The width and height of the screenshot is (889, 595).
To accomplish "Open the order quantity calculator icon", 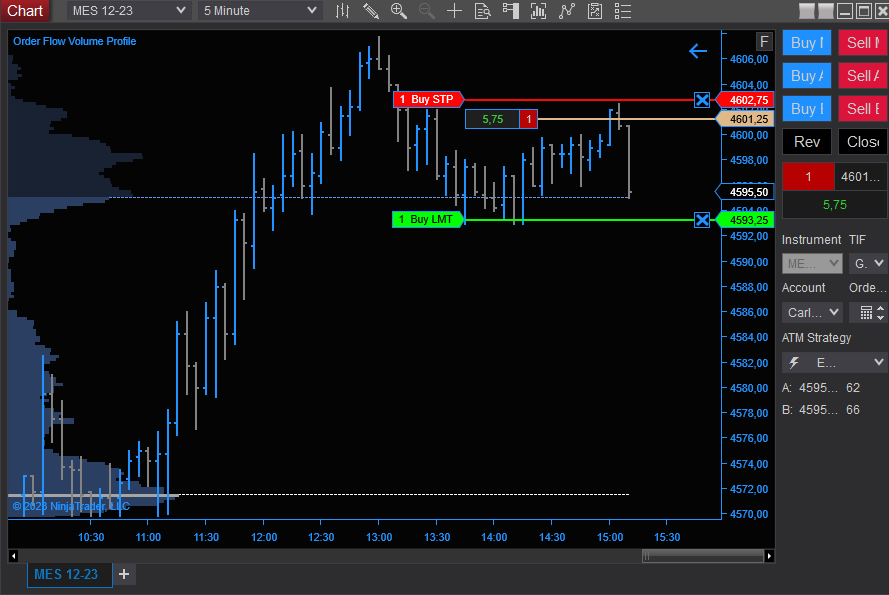I will click(866, 313).
